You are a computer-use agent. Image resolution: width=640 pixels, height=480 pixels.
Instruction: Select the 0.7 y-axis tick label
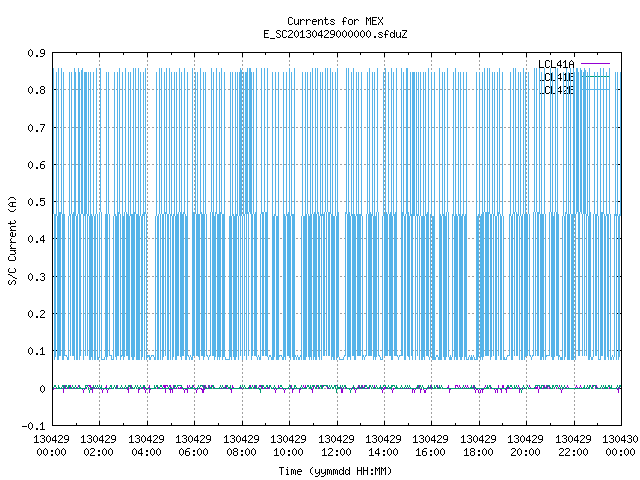pos(36,128)
